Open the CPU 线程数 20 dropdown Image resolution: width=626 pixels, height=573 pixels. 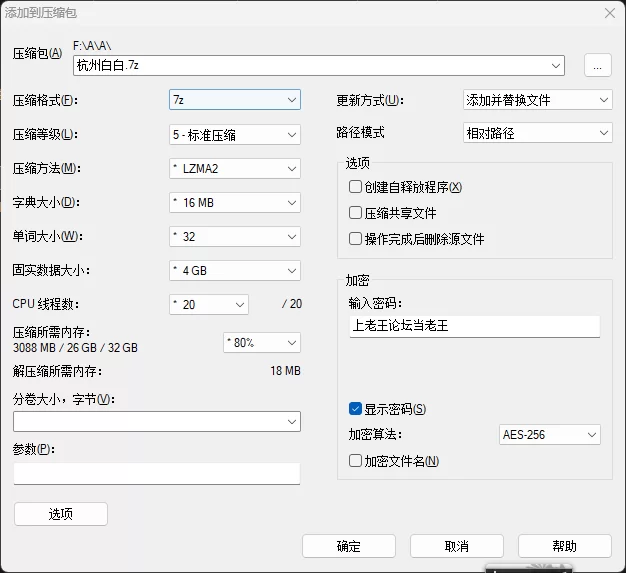coord(209,304)
